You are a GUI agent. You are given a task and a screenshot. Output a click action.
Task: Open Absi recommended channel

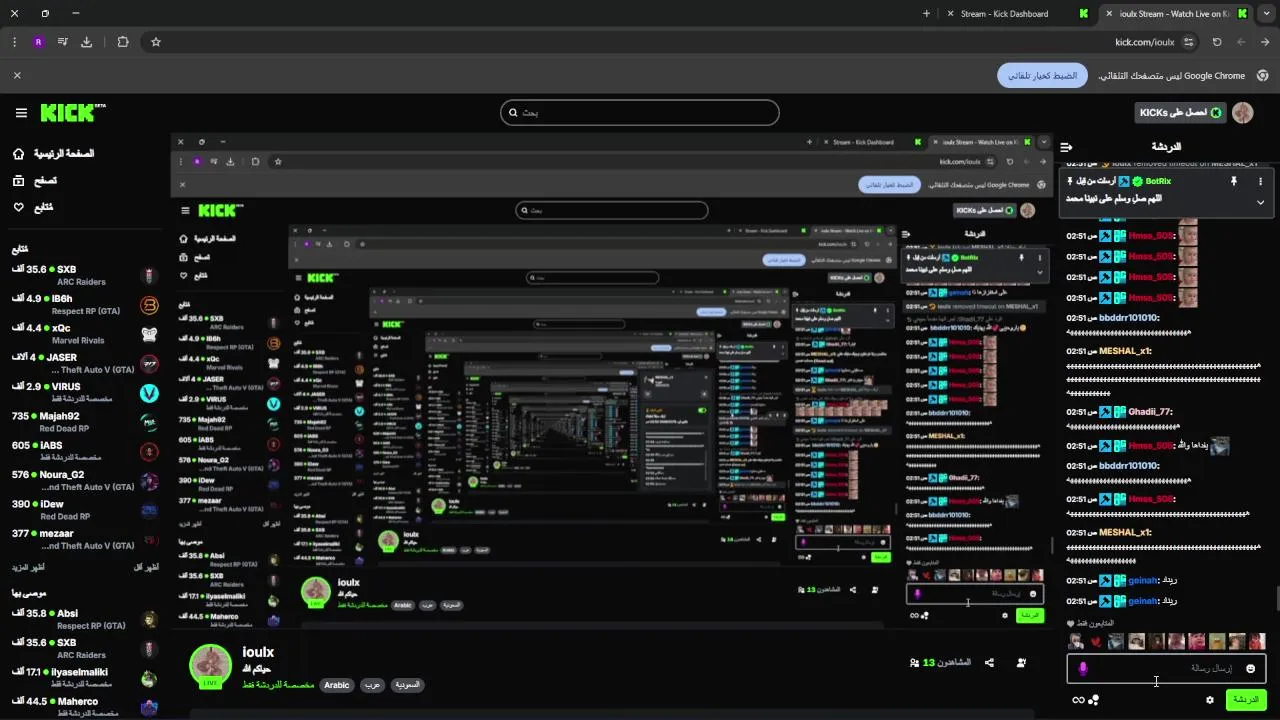click(85, 619)
